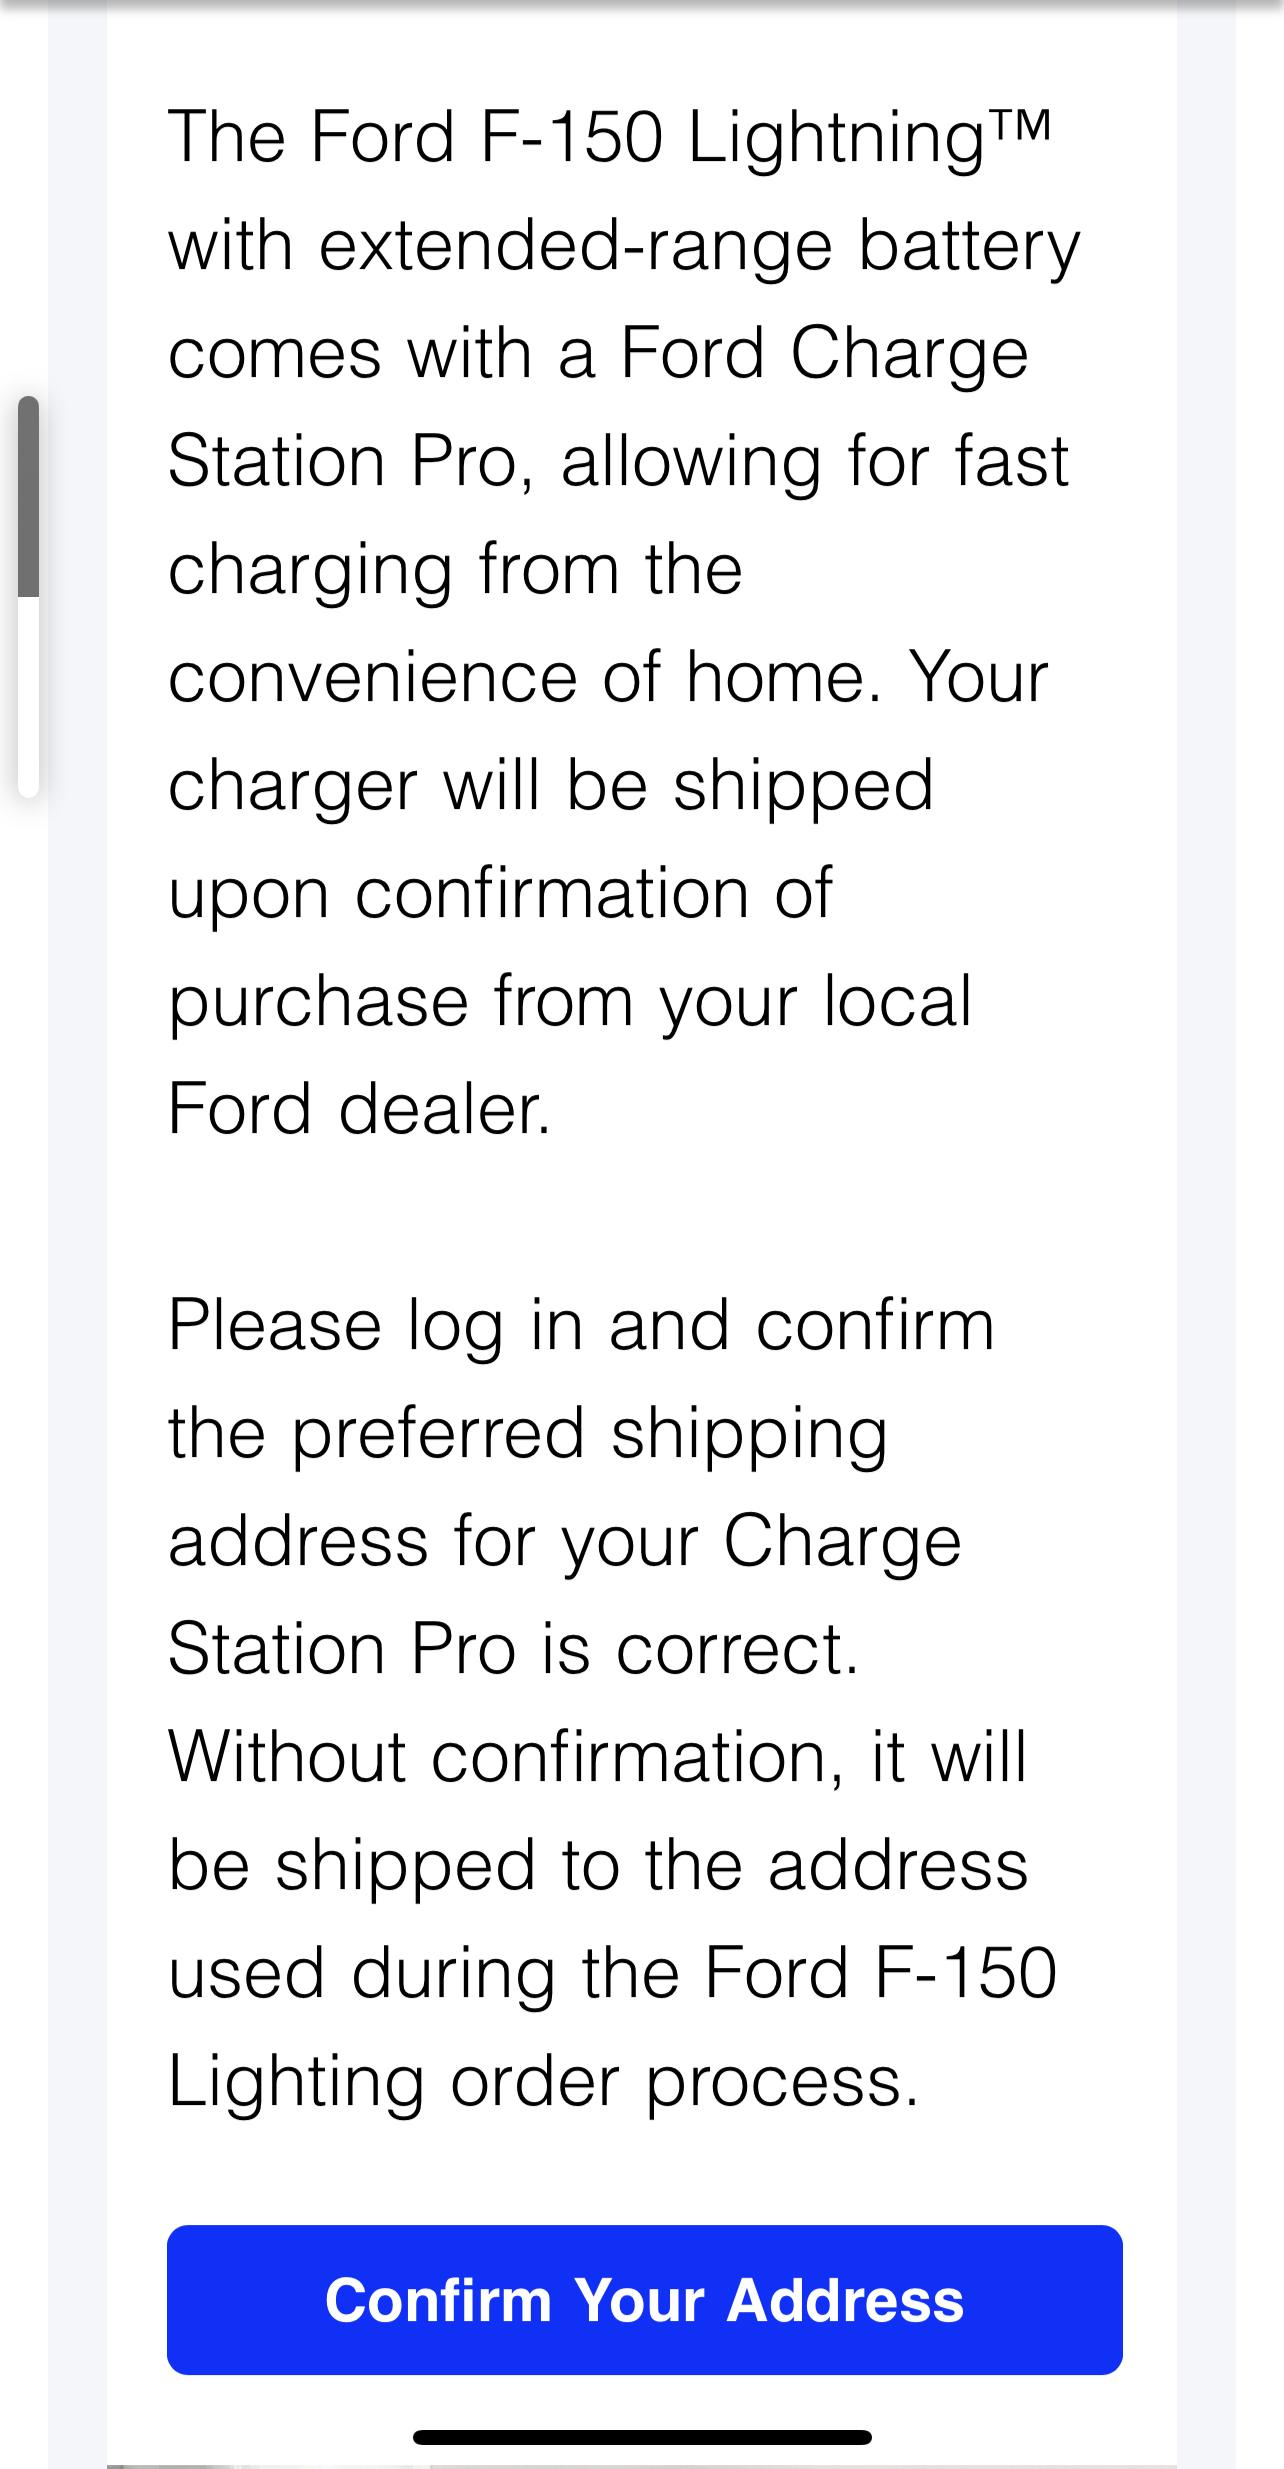Click the text 'Station Pro, allowing for fast'
1284x2469 pixels.
619,462
